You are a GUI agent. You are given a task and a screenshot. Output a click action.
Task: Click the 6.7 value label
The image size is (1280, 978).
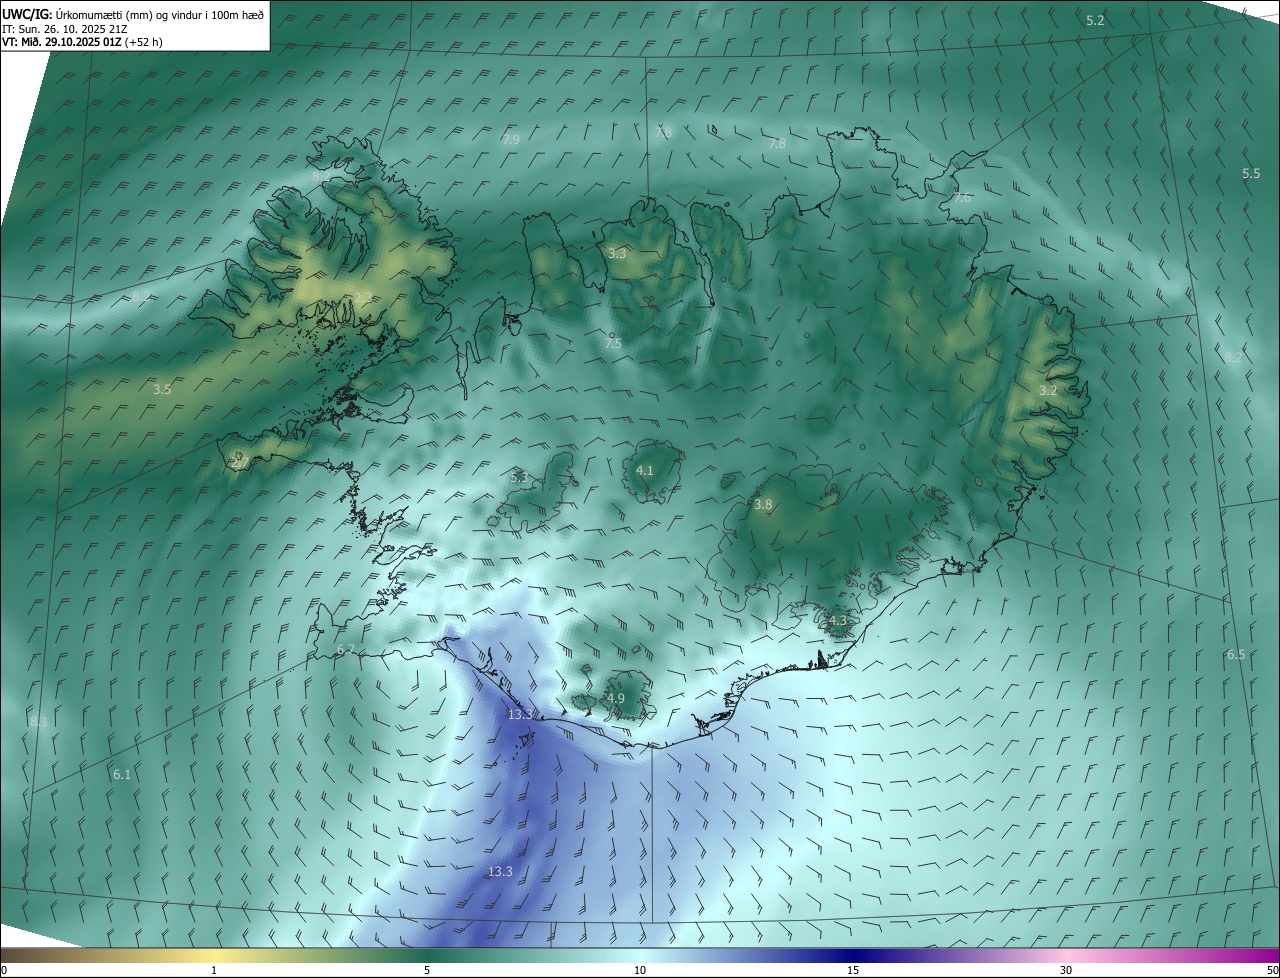coord(346,651)
